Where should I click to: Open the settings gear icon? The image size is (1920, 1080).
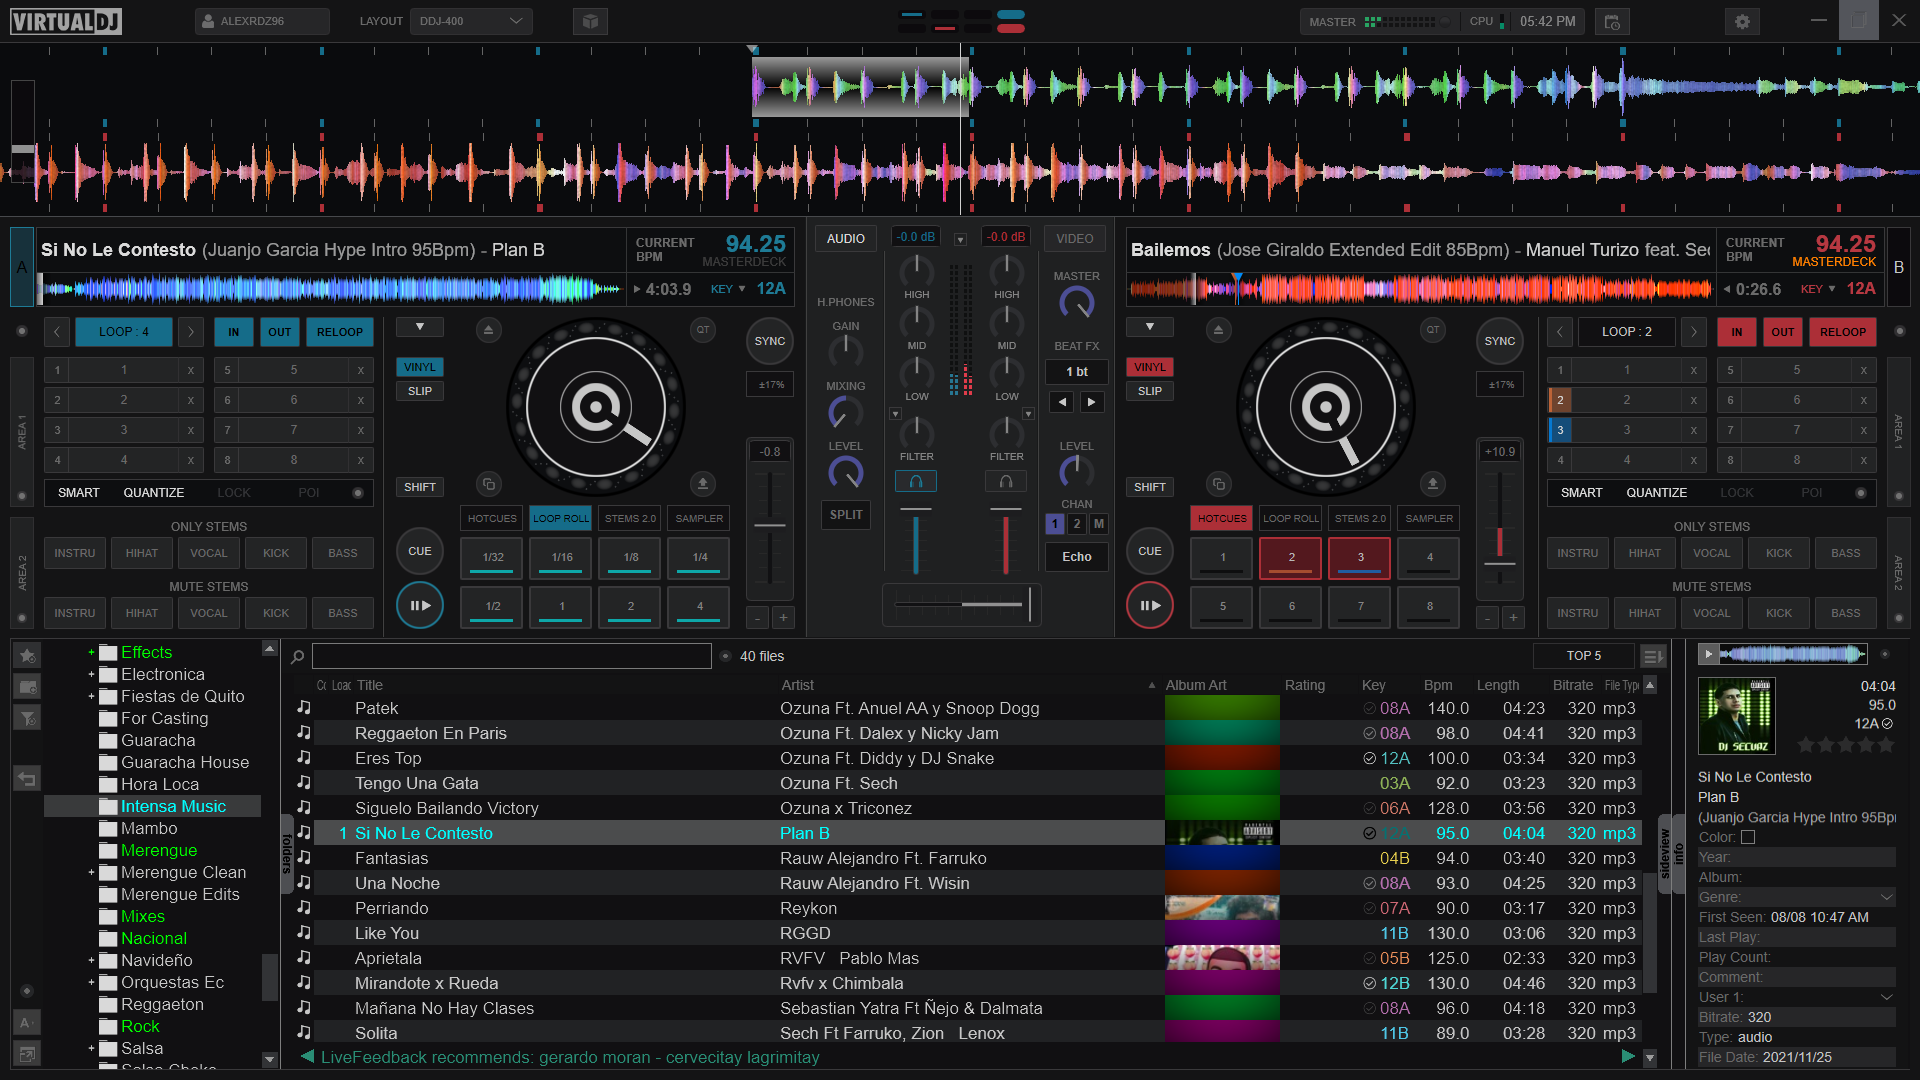(1742, 21)
